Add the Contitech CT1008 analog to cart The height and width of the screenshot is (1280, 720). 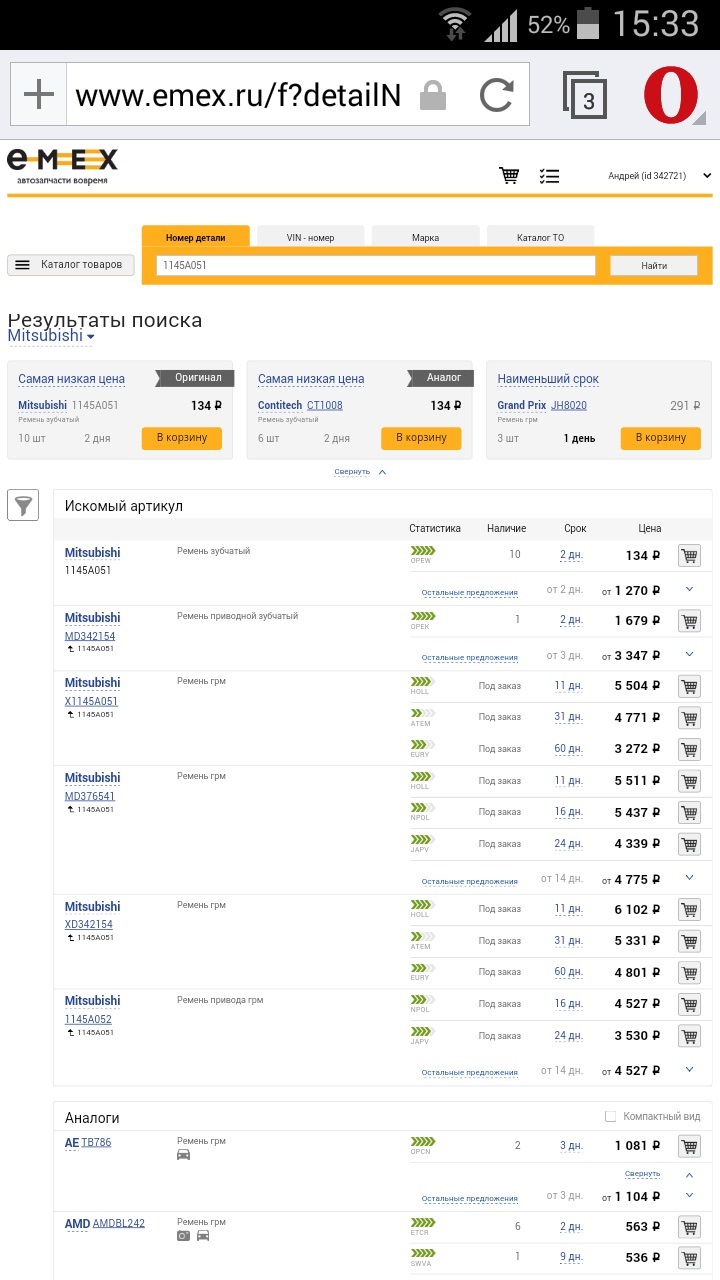[x=421, y=438]
